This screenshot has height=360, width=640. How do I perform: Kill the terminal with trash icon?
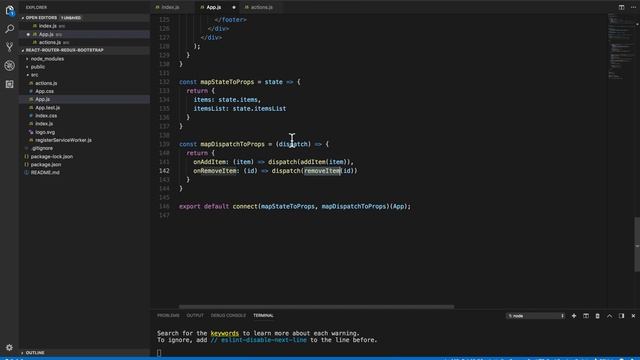tap(598, 316)
